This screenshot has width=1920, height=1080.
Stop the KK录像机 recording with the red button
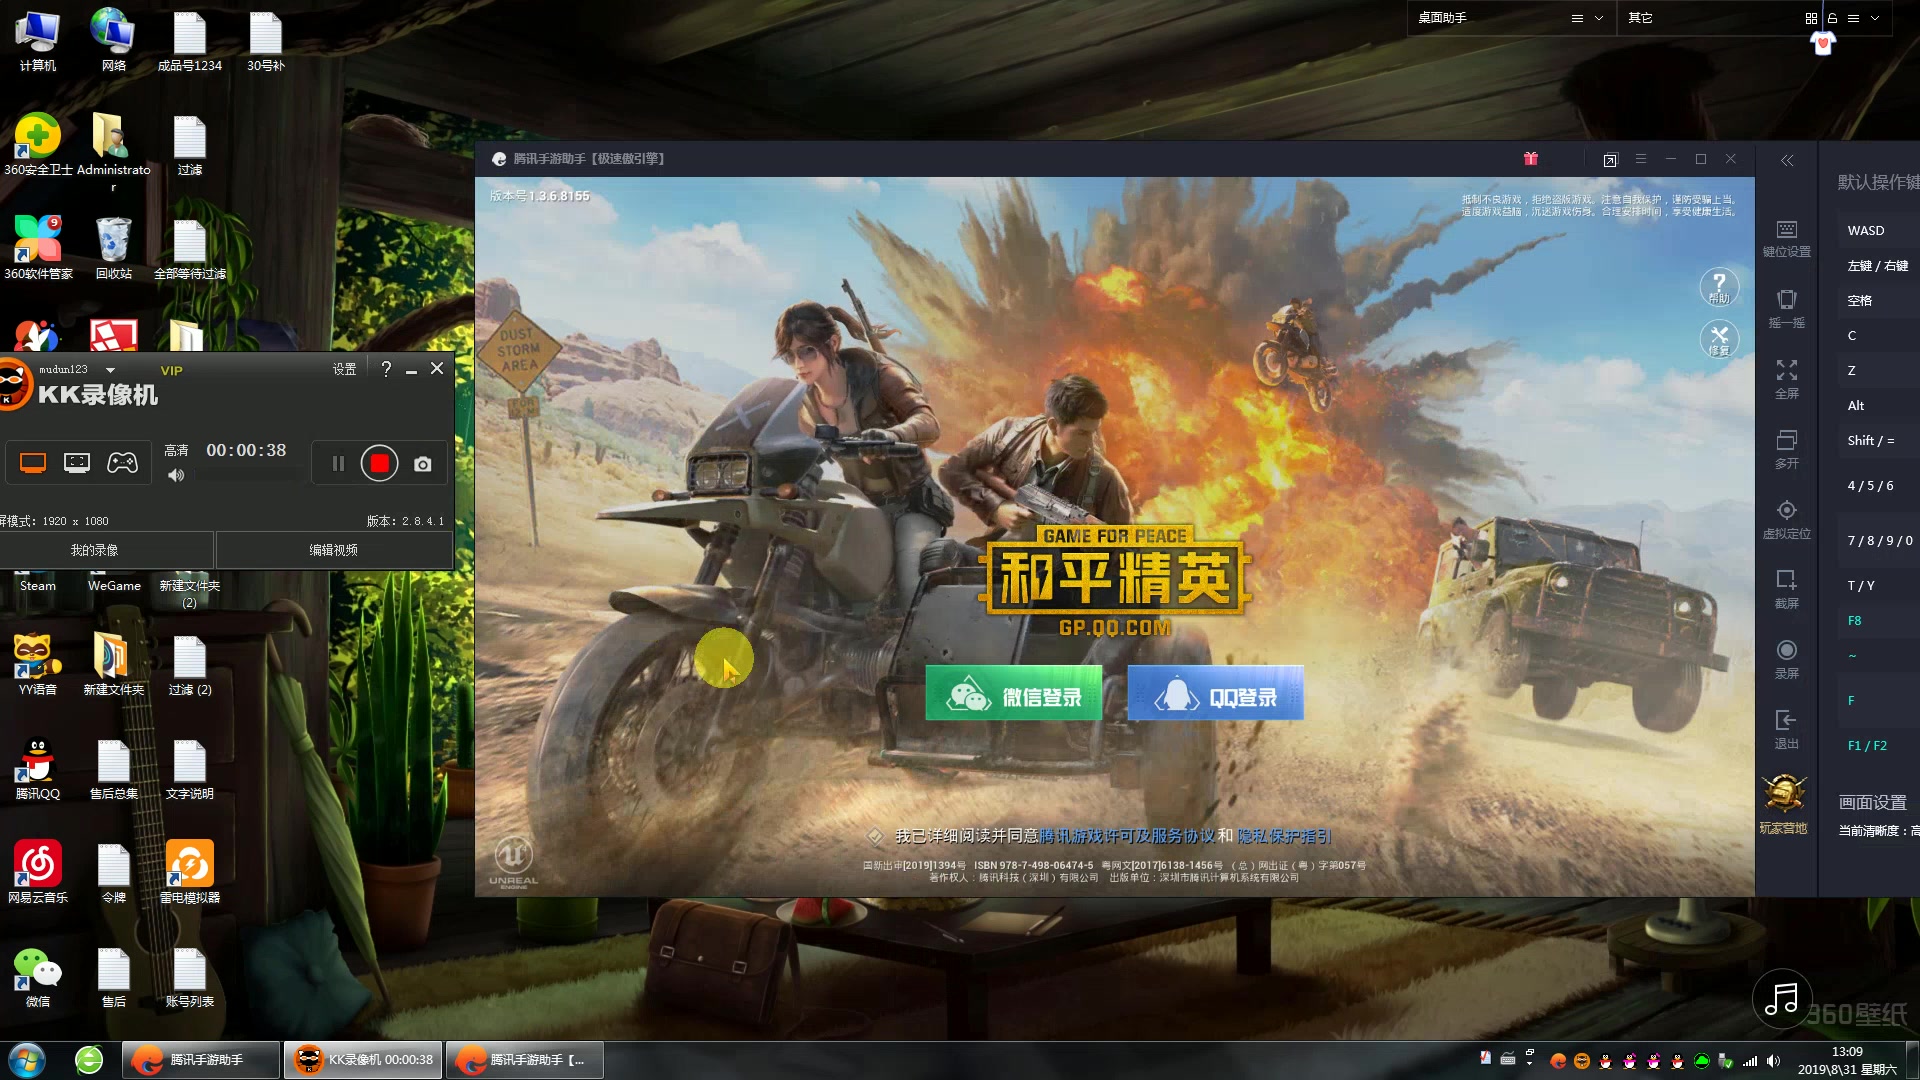(x=379, y=463)
